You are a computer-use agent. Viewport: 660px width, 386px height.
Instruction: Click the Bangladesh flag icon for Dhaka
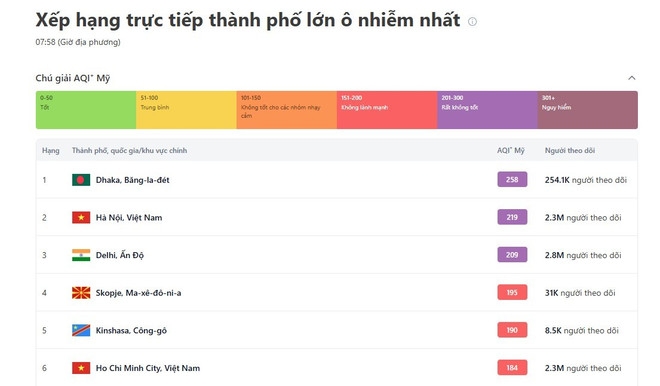(x=81, y=180)
